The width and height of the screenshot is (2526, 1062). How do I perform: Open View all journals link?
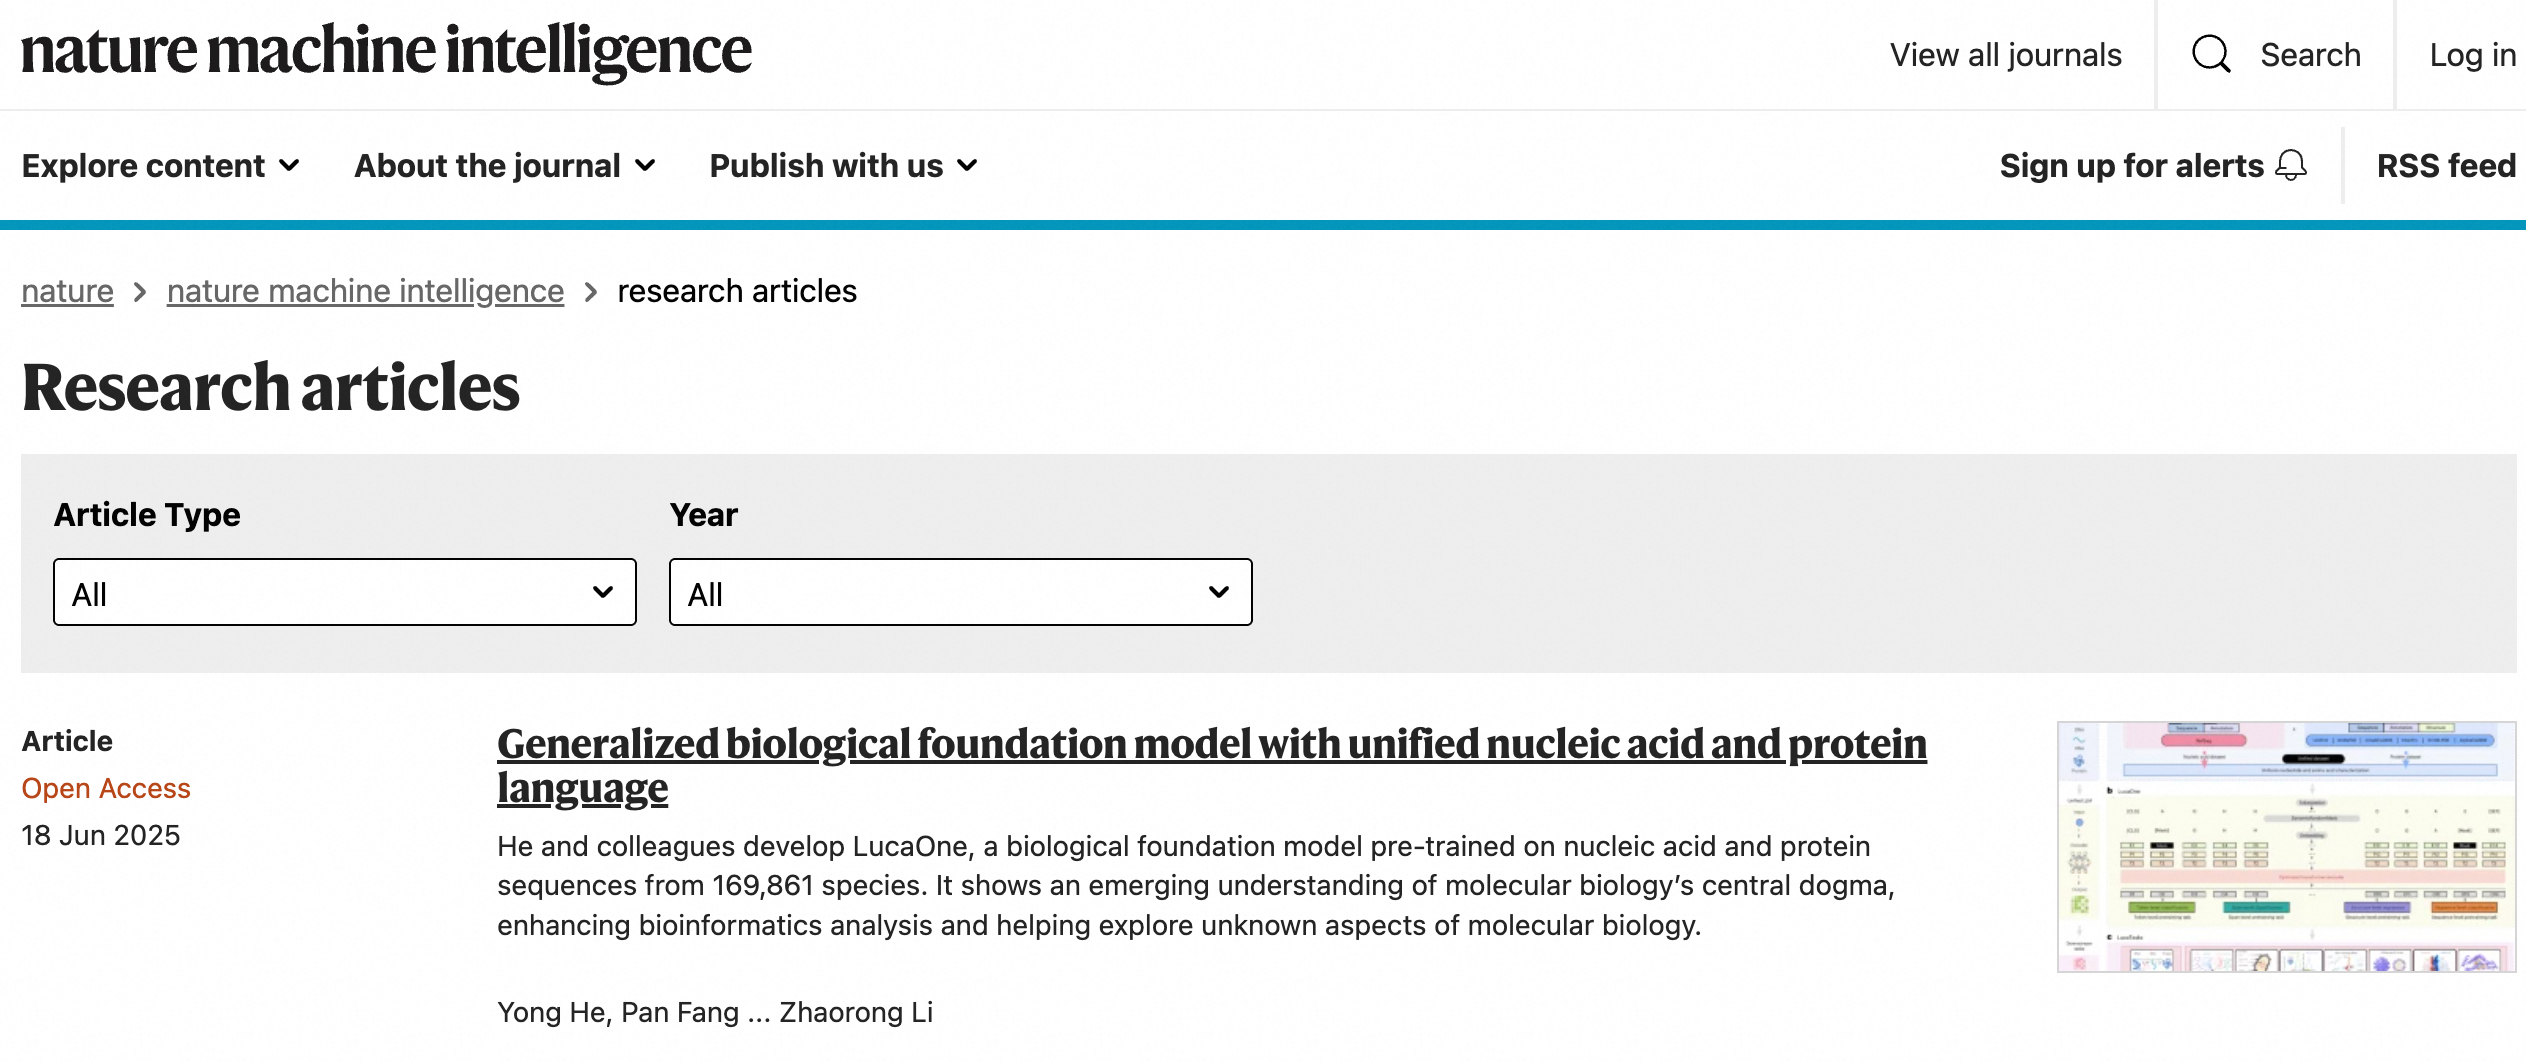click(2005, 55)
